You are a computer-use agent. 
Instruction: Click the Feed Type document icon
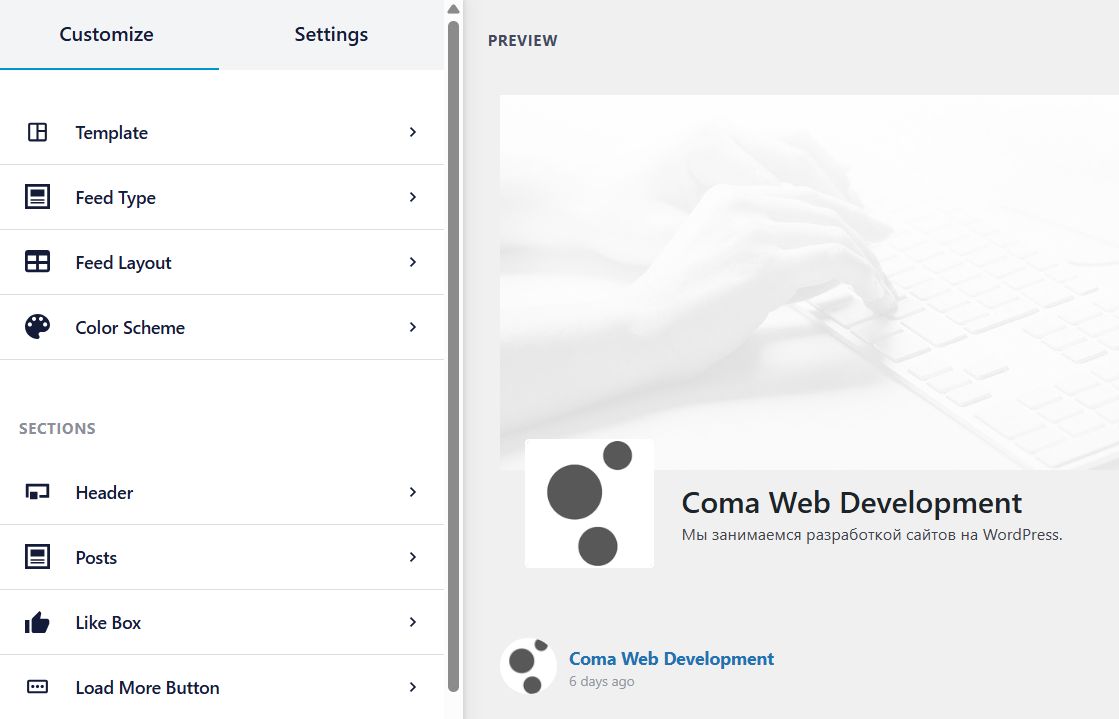(x=37, y=196)
